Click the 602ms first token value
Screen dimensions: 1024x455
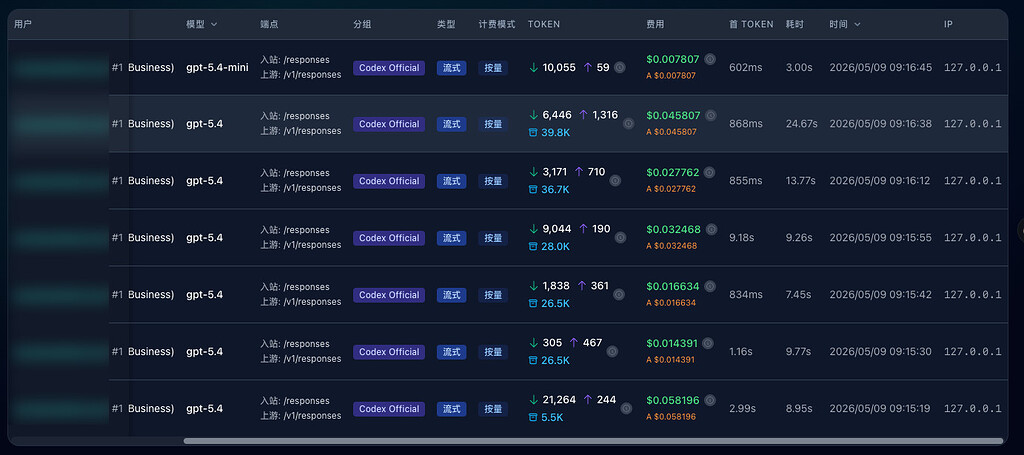pos(746,68)
